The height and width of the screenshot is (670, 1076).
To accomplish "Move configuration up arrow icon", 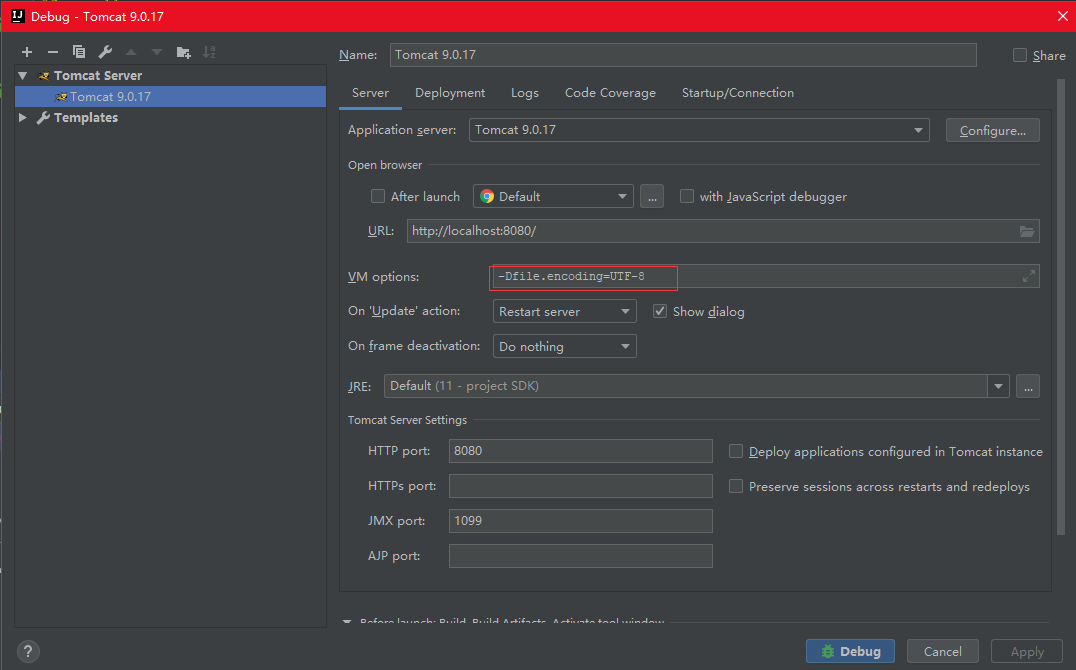I will point(131,52).
